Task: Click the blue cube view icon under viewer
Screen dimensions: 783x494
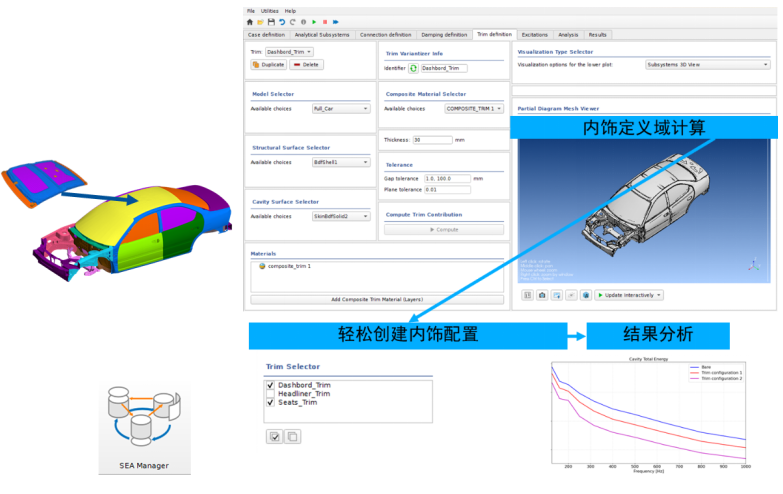Action: tap(586, 295)
